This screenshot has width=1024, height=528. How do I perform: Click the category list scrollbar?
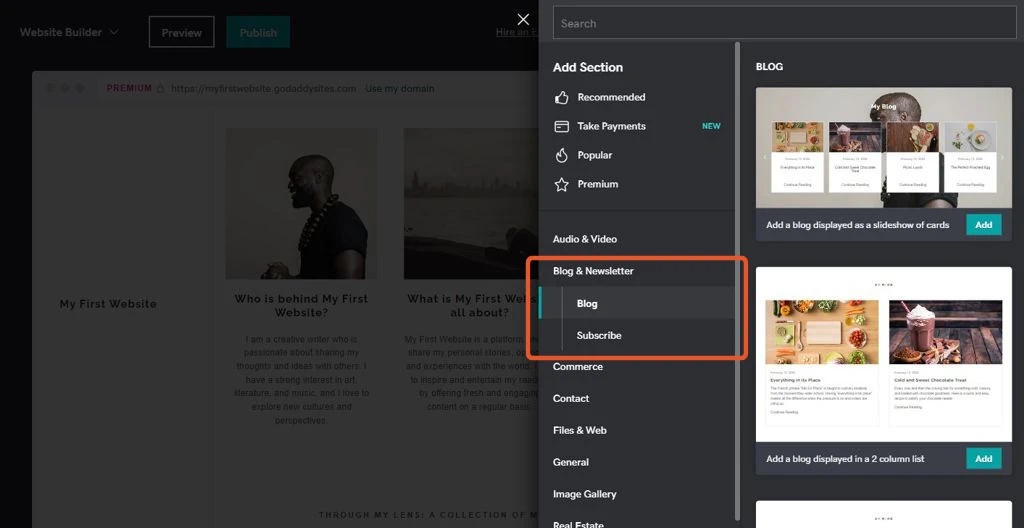point(738,281)
